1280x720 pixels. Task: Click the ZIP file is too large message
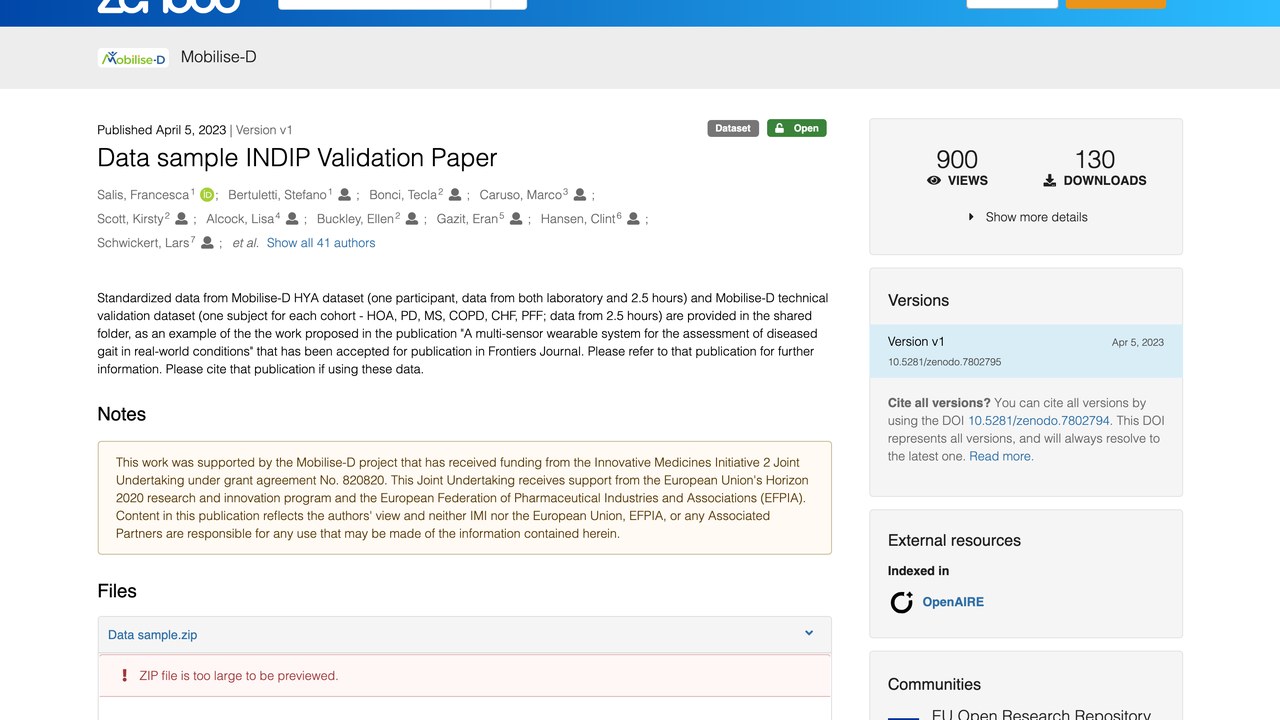pyautogui.click(x=239, y=676)
